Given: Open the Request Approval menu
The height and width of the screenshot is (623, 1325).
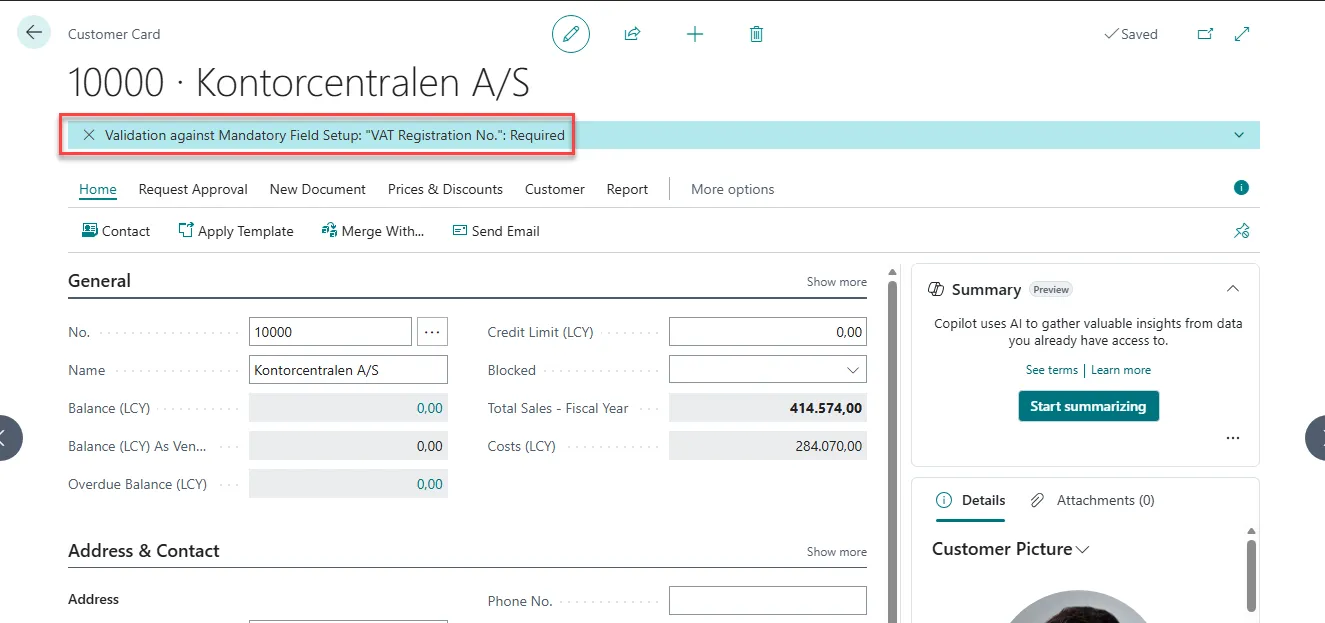Looking at the screenshot, I should 193,189.
